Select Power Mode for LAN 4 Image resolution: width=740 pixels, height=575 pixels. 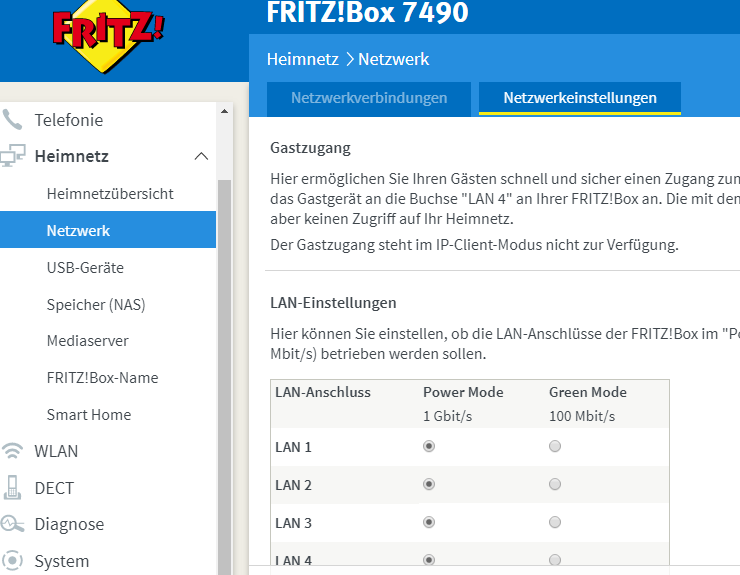pyautogui.click(x=429, y=560)
